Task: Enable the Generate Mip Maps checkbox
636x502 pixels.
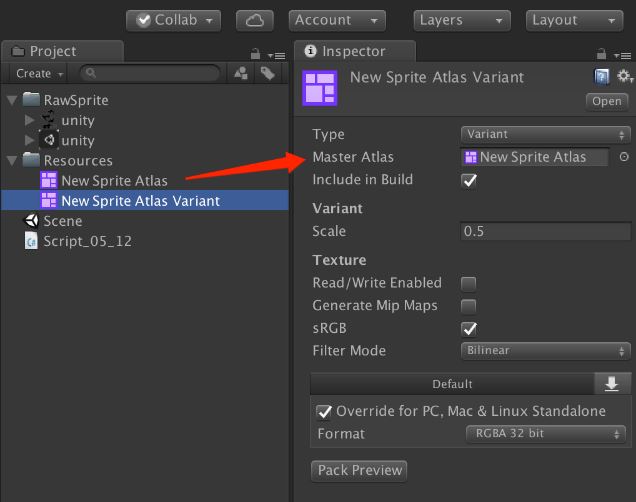Action: pyautogui.click(x=468, y=306)
